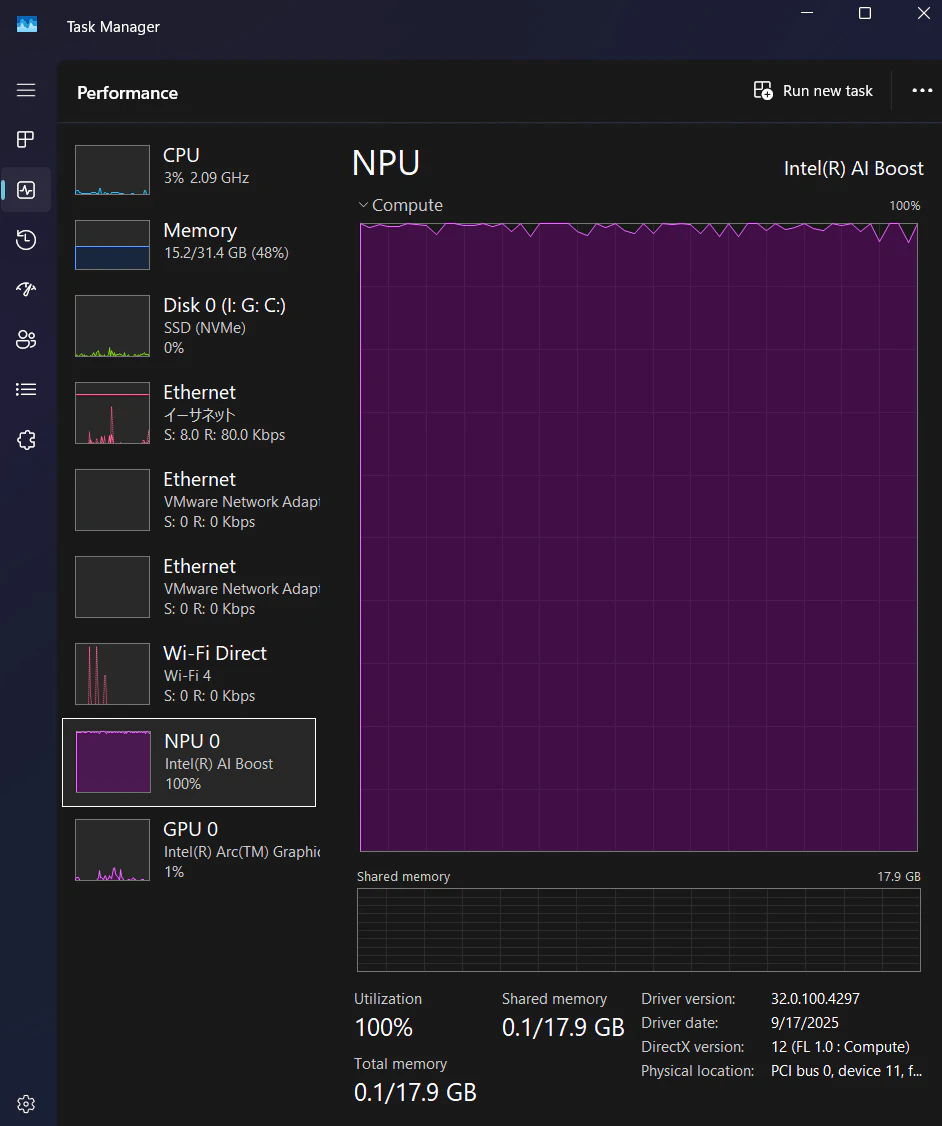942x1126 pixels.
Task: Select the イーサネット Ethernet item
Action: coord(189,413)
